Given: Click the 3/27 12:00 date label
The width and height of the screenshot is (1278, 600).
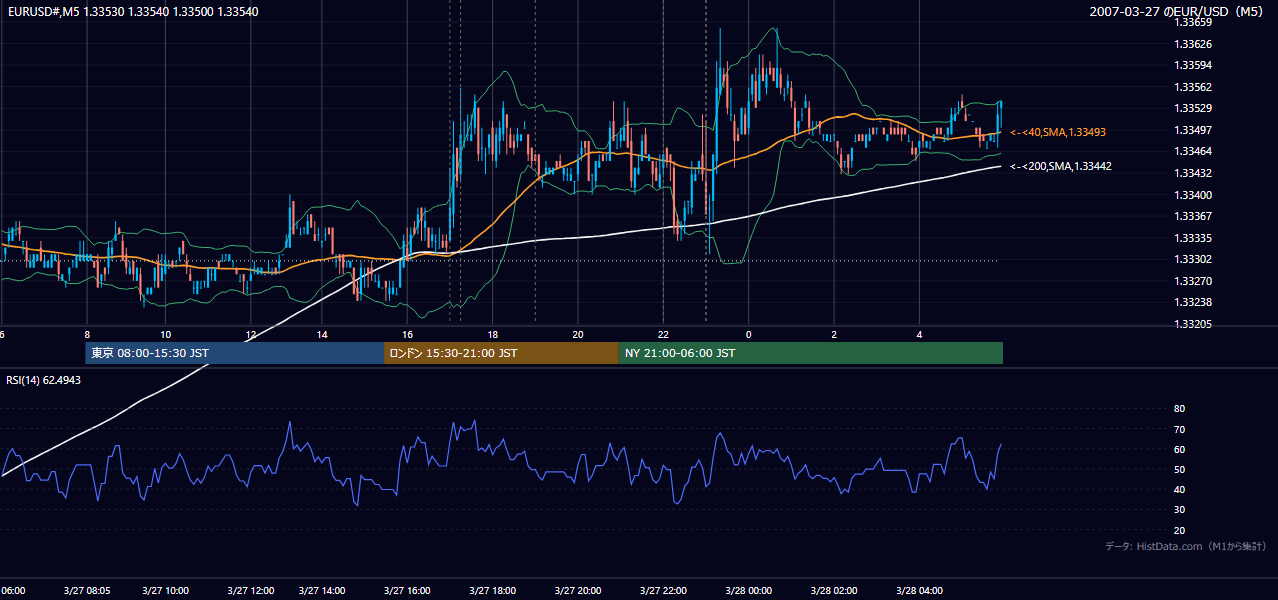Looking at the screenshot, I should point(250,591).
